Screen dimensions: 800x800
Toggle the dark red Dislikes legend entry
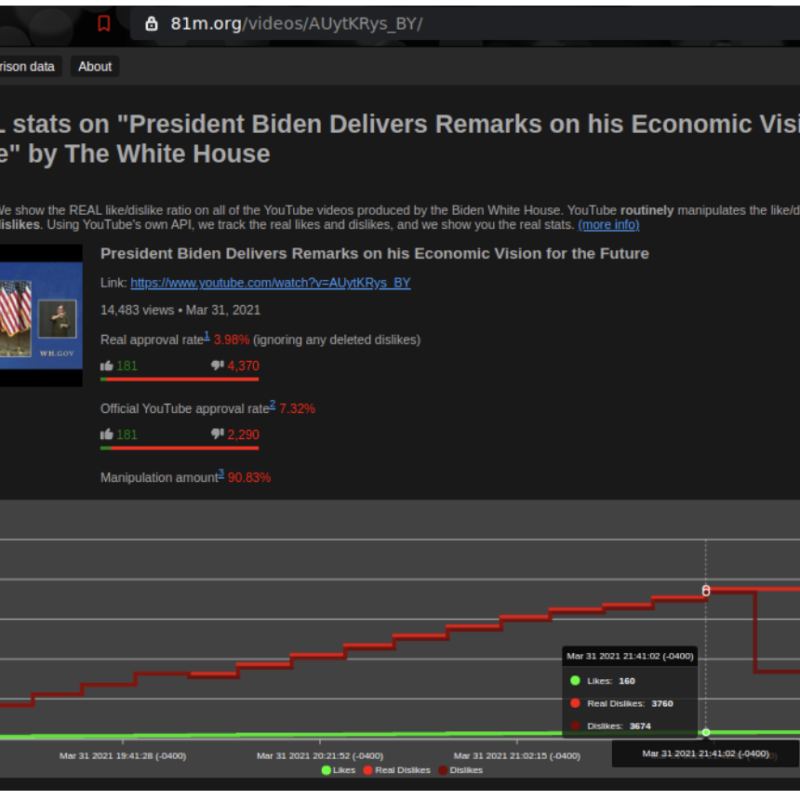tap(459, 770)
